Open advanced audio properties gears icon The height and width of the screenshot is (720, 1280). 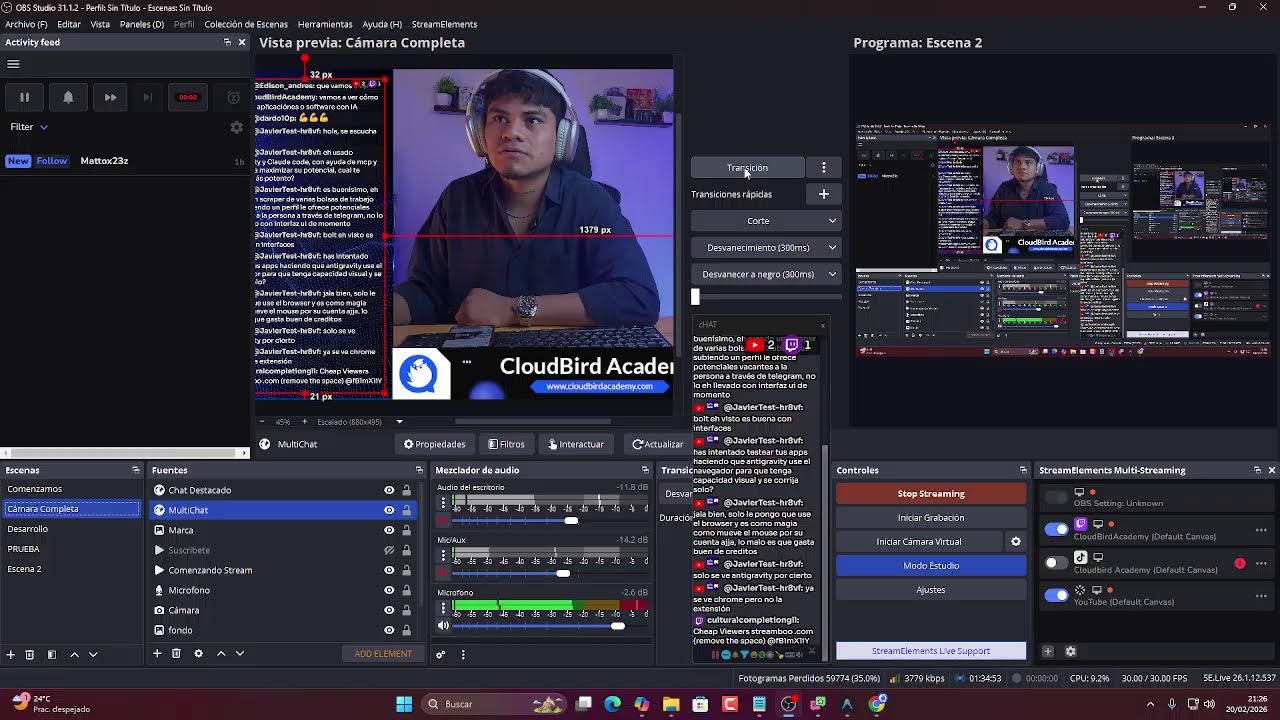pos(440,655)
